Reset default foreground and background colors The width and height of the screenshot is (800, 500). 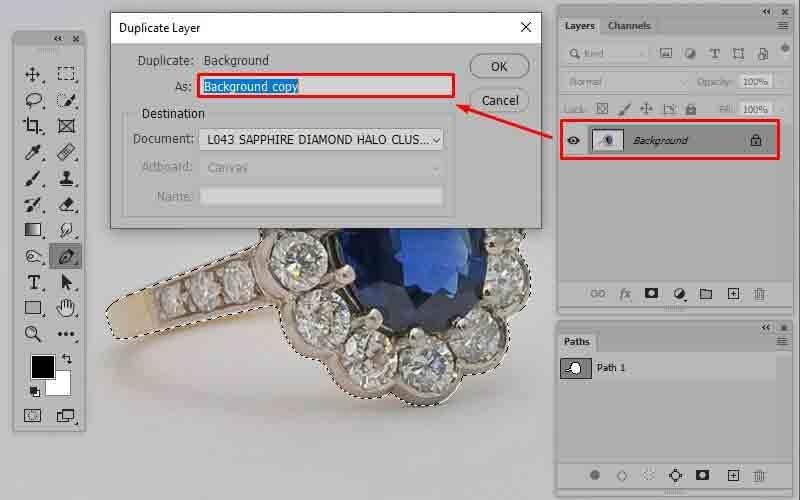coord(35,392)
